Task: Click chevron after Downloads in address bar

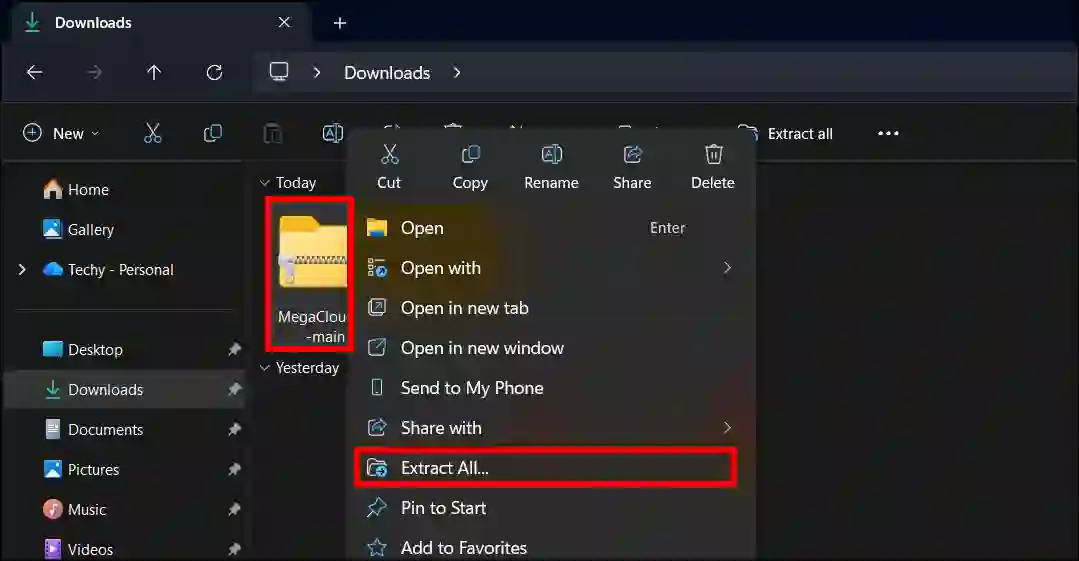Action: (x=457, y=72)
